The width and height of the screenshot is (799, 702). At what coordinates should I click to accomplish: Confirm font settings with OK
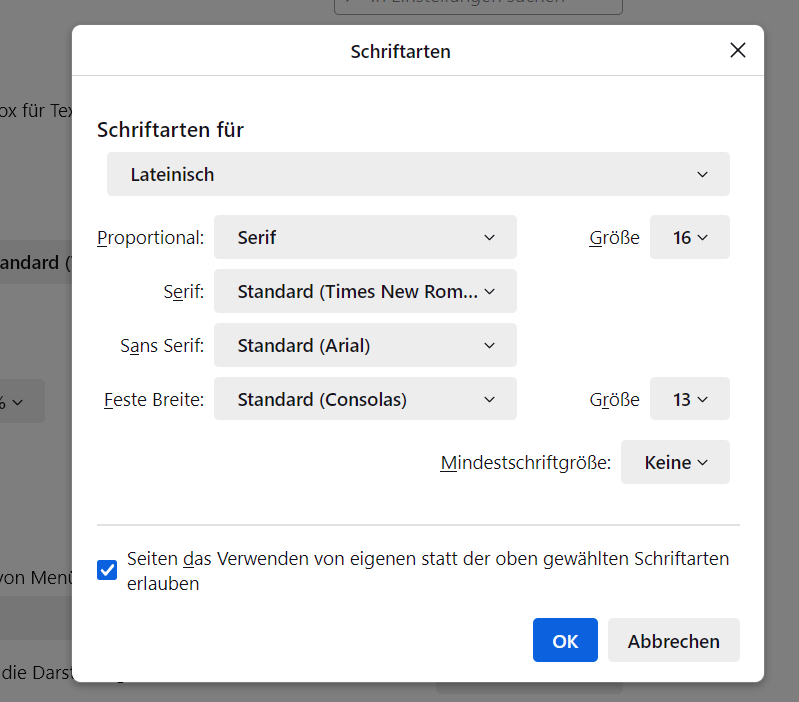coord(565,641)
